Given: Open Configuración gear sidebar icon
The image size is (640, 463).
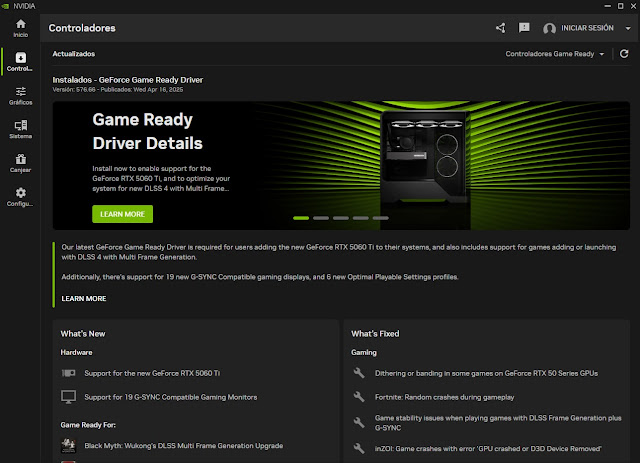Looking at the screenshot, I should [20, 193].
